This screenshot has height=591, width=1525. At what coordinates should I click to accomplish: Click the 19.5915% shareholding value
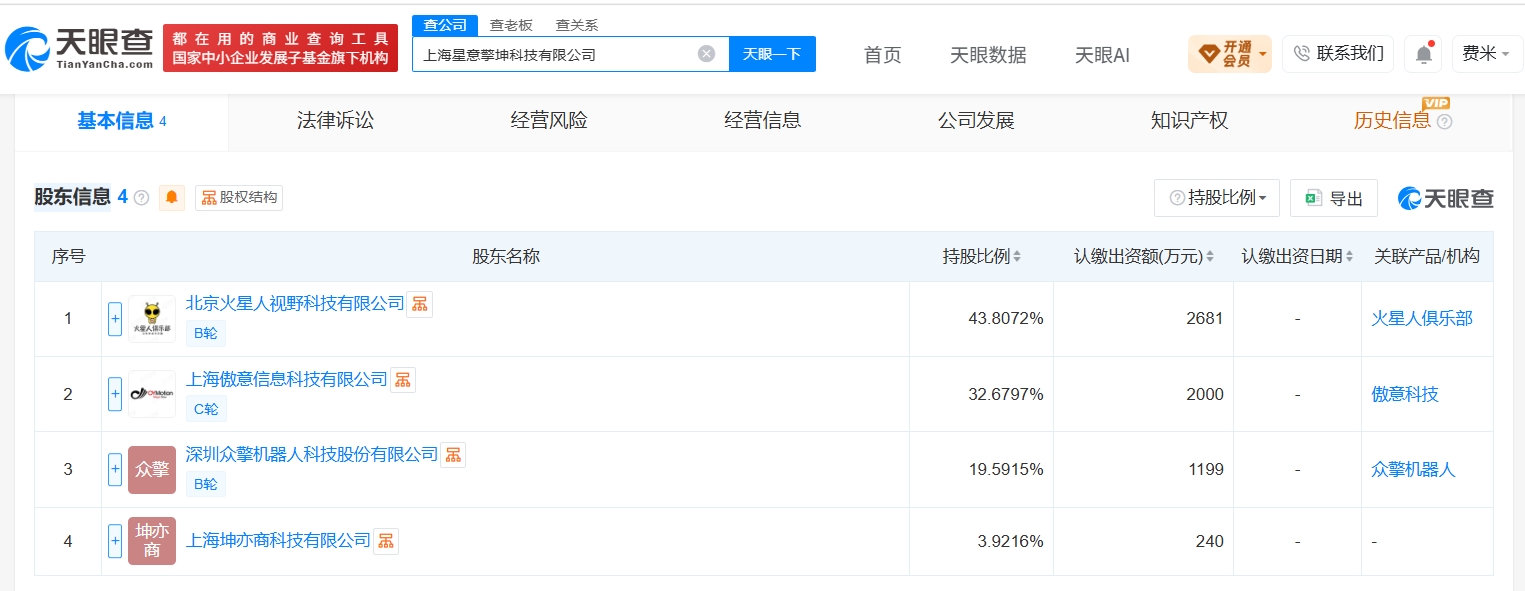click(x=1006, y=470)
